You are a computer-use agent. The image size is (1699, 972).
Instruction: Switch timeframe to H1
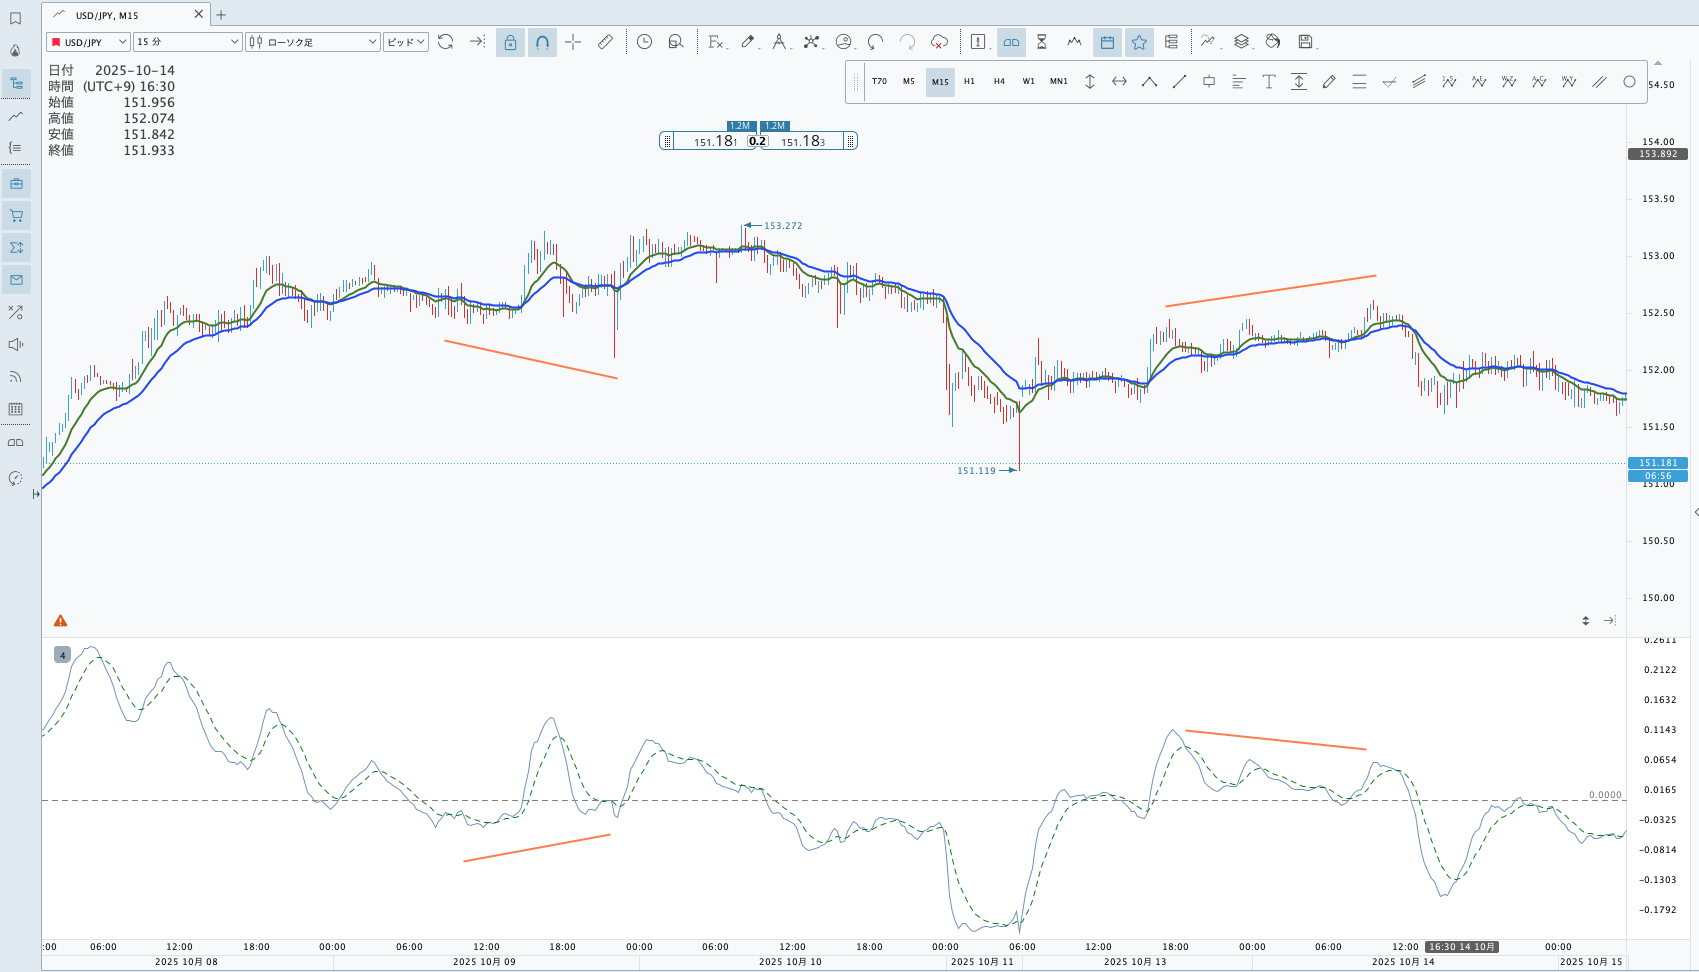tap(969, 82)
